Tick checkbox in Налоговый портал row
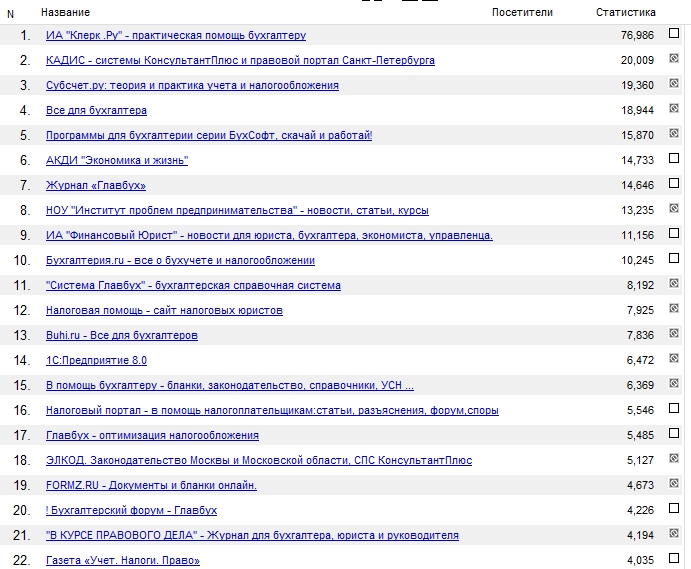 (x=674, y=408)
